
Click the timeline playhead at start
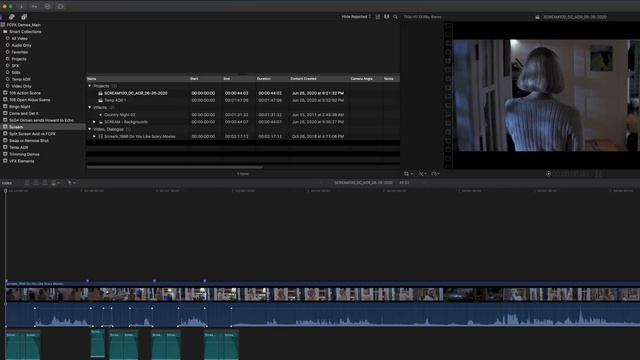pos(5,191)
